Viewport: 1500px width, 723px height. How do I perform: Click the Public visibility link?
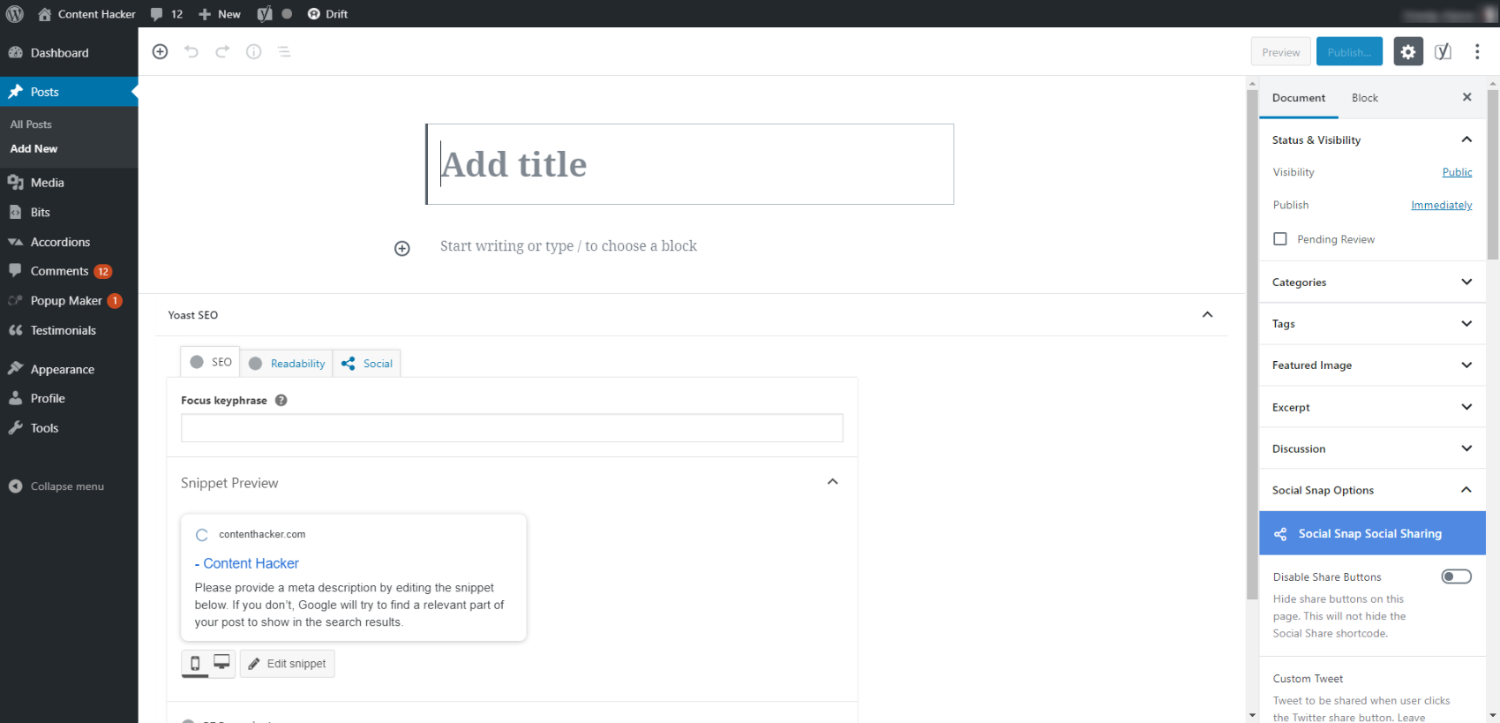[1456, 172]
